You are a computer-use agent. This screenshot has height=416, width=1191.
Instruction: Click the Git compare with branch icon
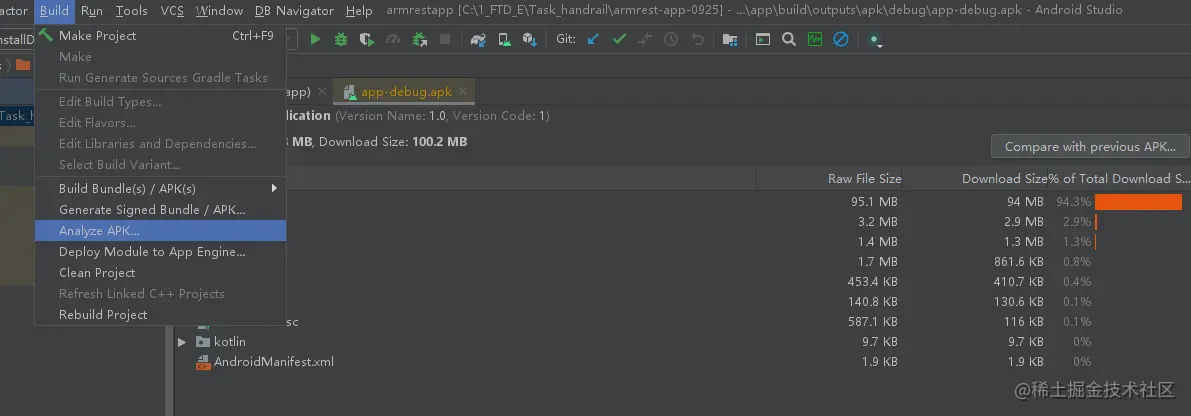coord(645,39)
